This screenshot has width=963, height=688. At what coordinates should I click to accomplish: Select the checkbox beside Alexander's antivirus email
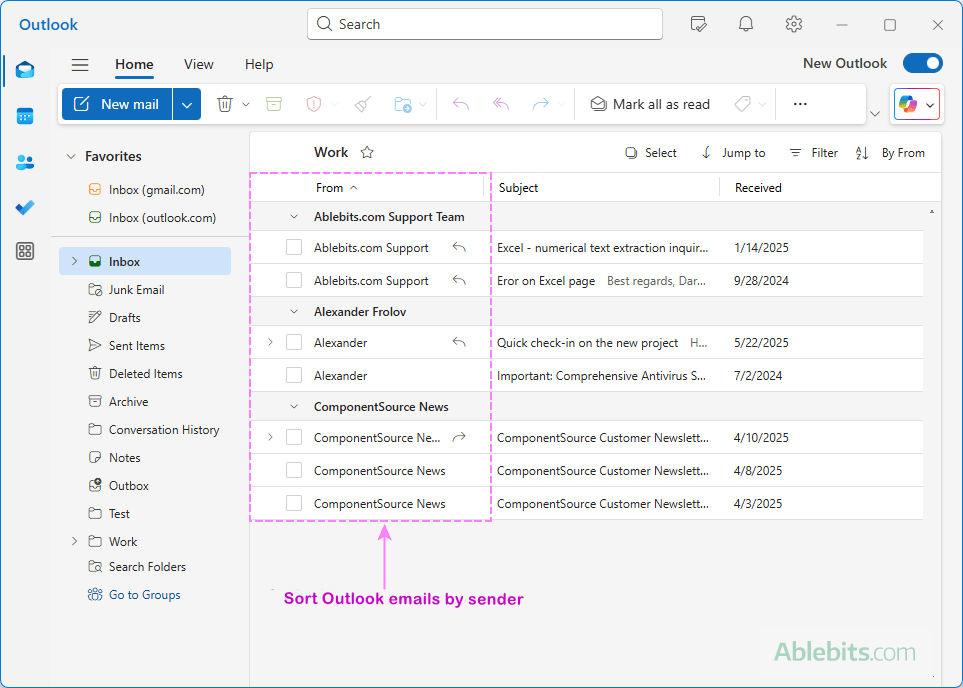pos(293,374)
